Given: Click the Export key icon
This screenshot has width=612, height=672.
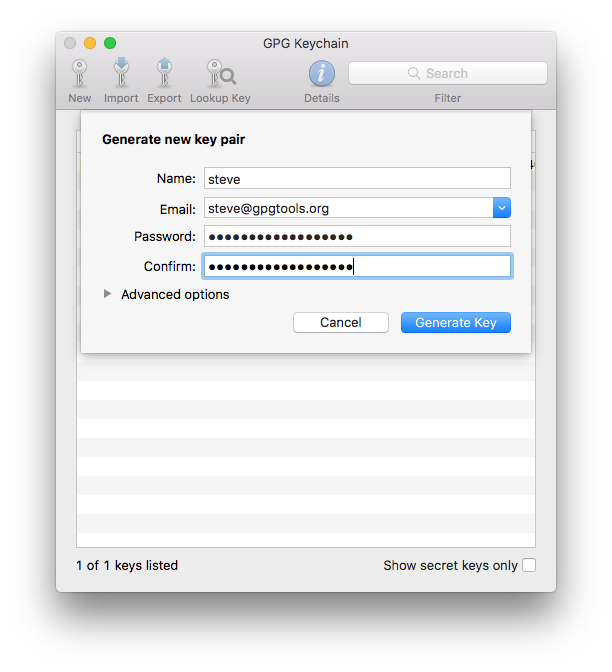Looking at the screenshot, I should point(164,75).
